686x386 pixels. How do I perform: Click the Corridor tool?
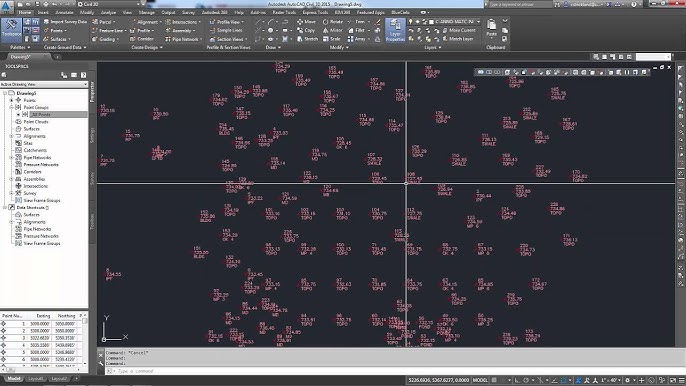point(142,39)
